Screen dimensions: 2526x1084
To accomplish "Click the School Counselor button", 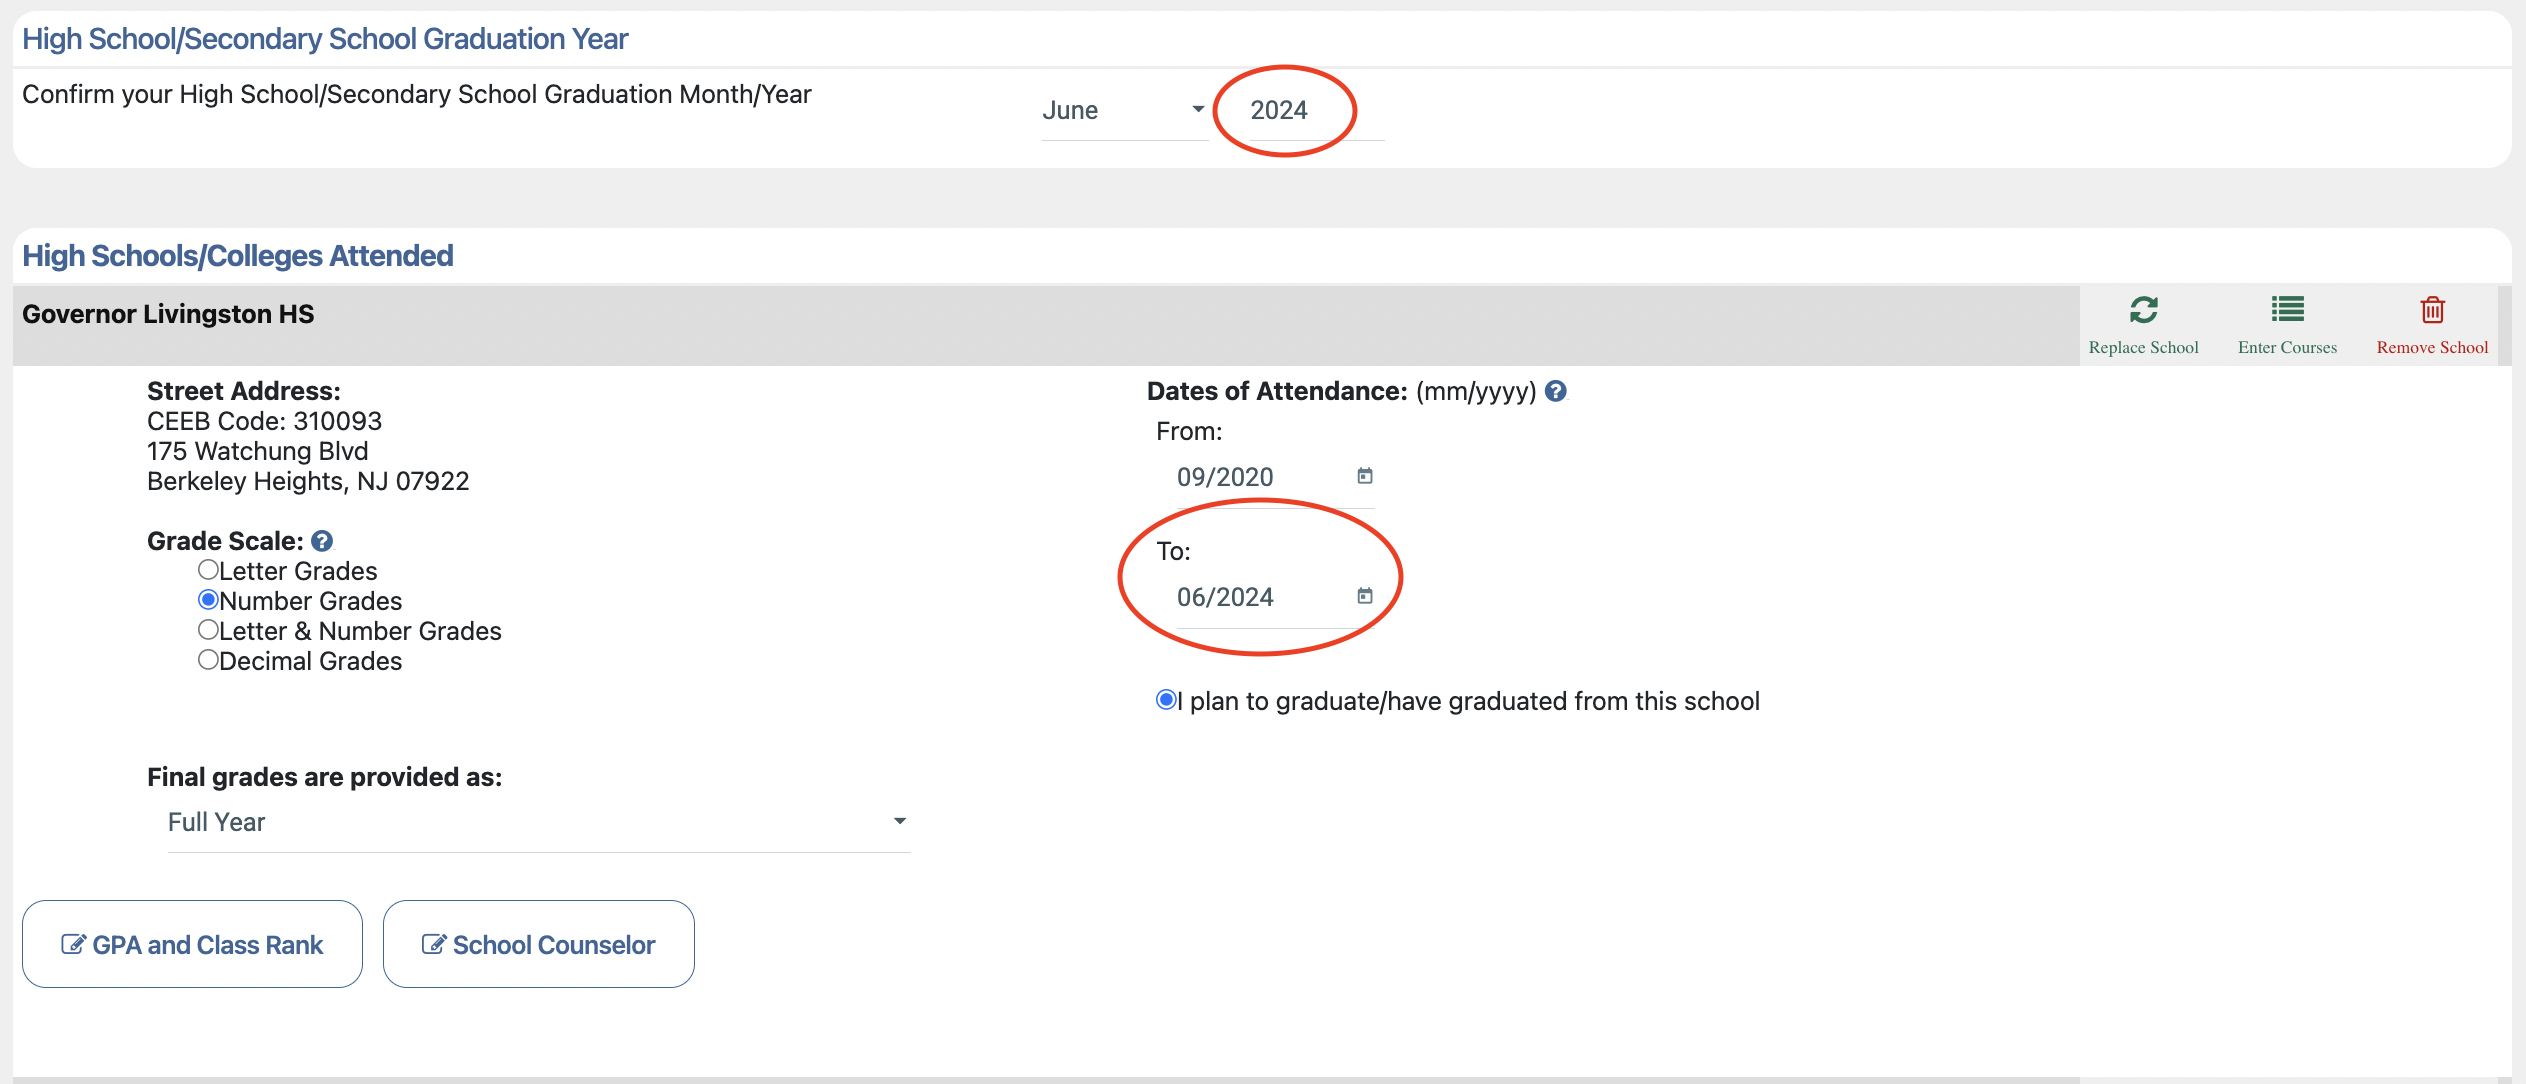I will point(538,943).
